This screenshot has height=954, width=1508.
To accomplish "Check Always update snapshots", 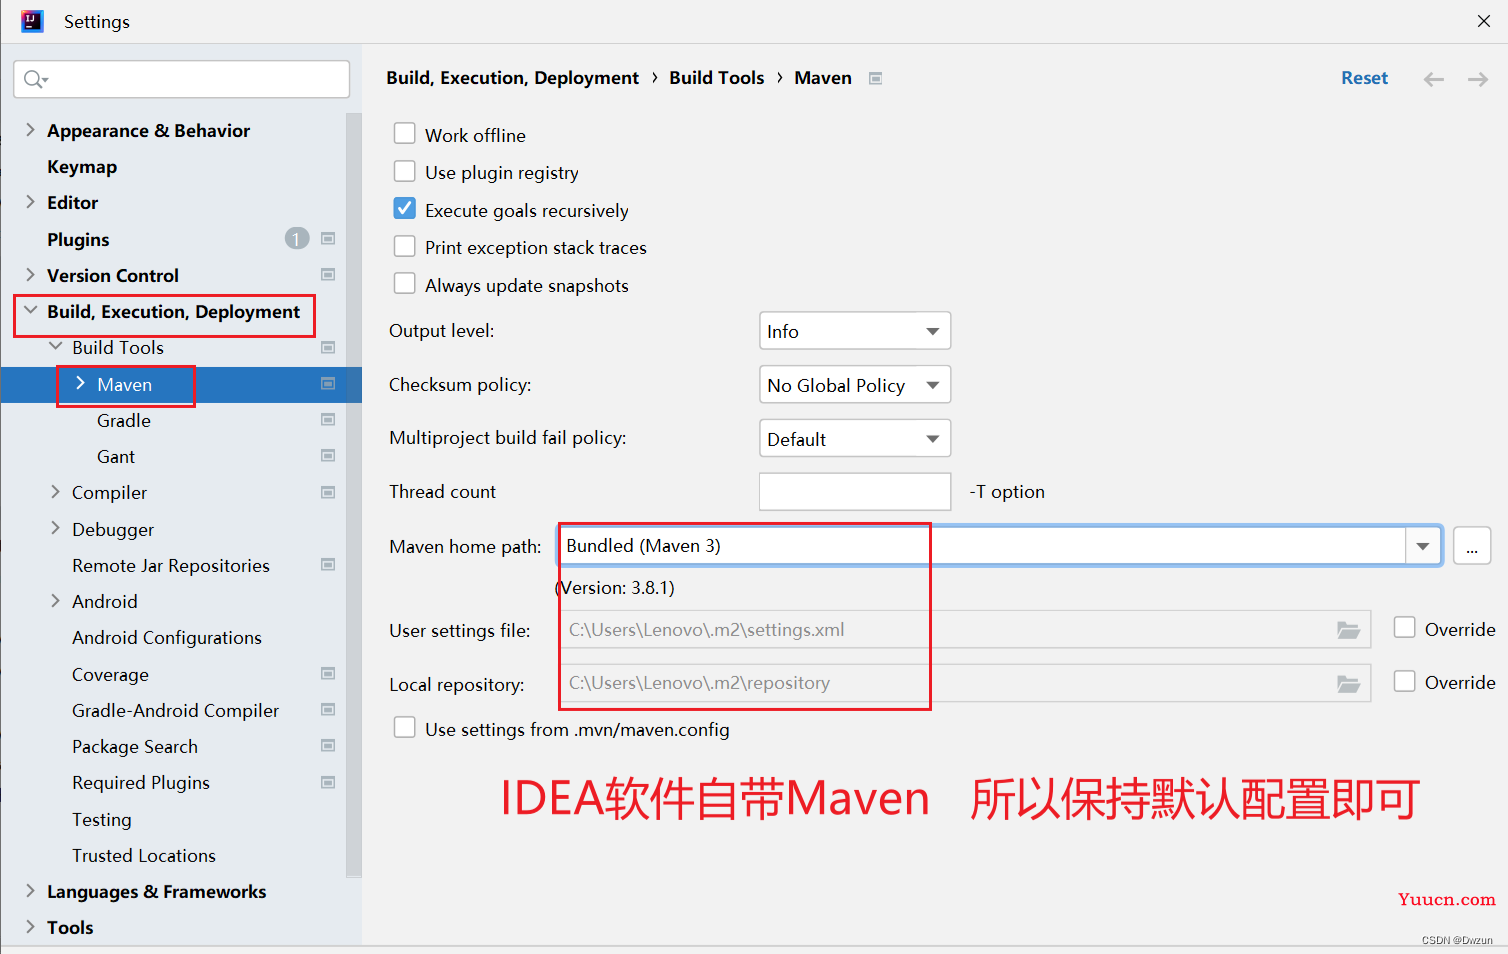I will 405,284.
